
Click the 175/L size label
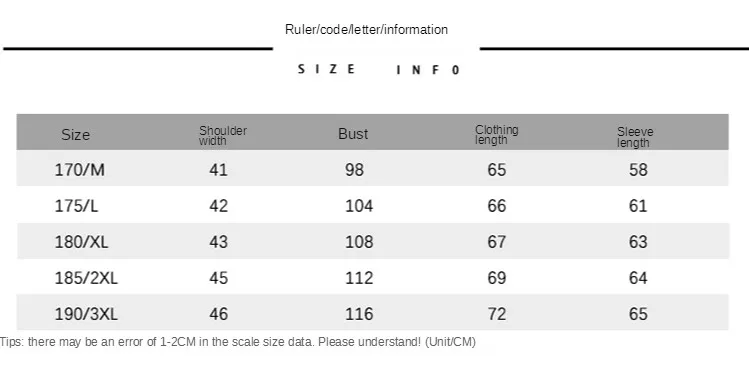click(x=76, y=206)
